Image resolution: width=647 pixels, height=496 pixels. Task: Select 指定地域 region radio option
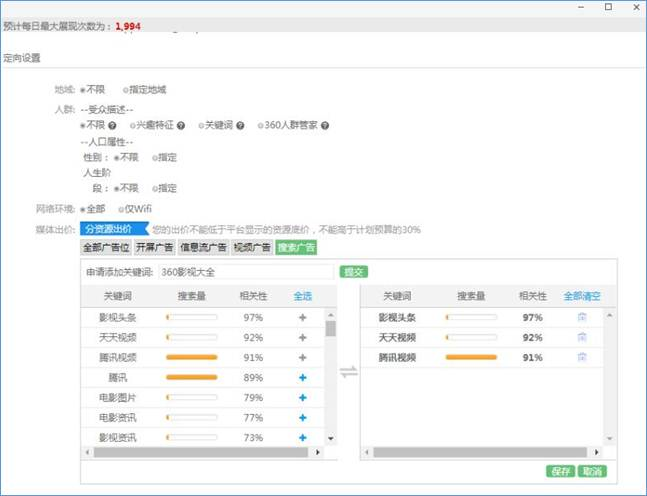pos(126,89)
